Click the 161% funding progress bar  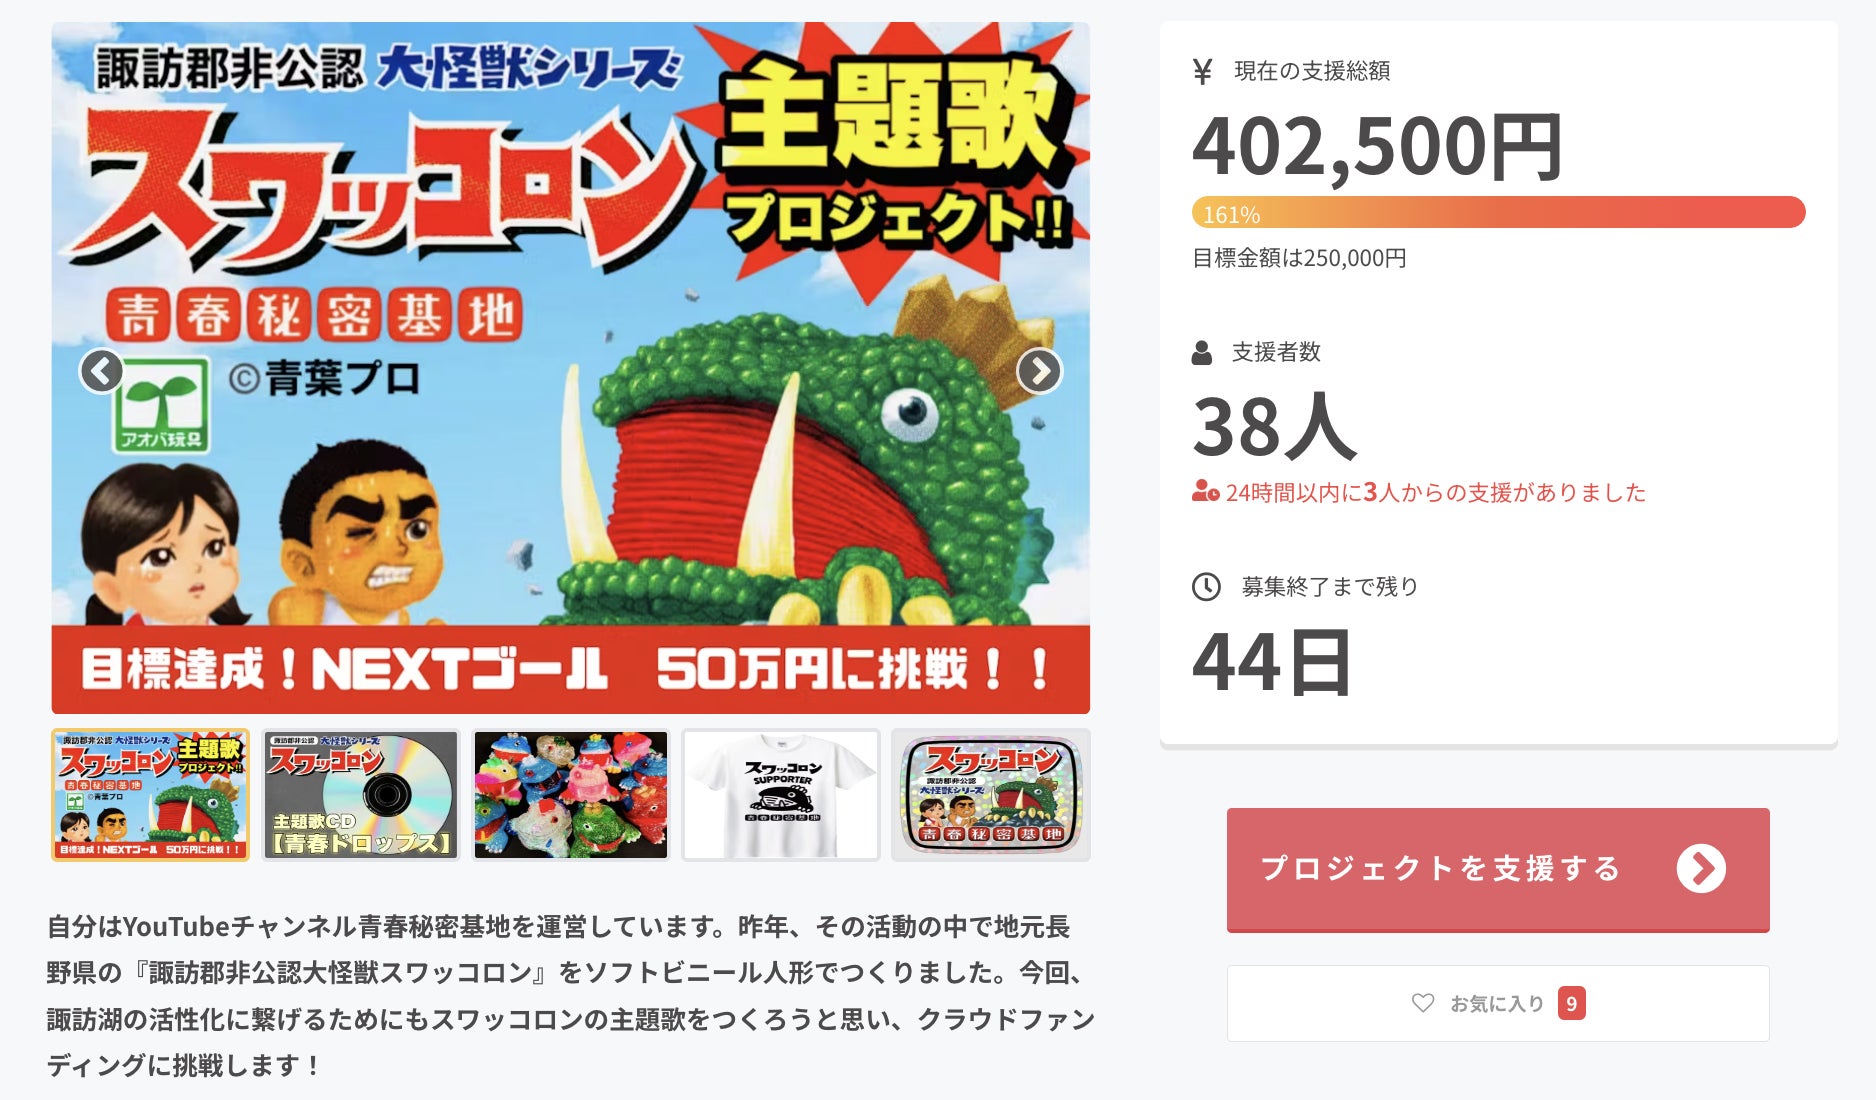click(x=1498, y=213)
